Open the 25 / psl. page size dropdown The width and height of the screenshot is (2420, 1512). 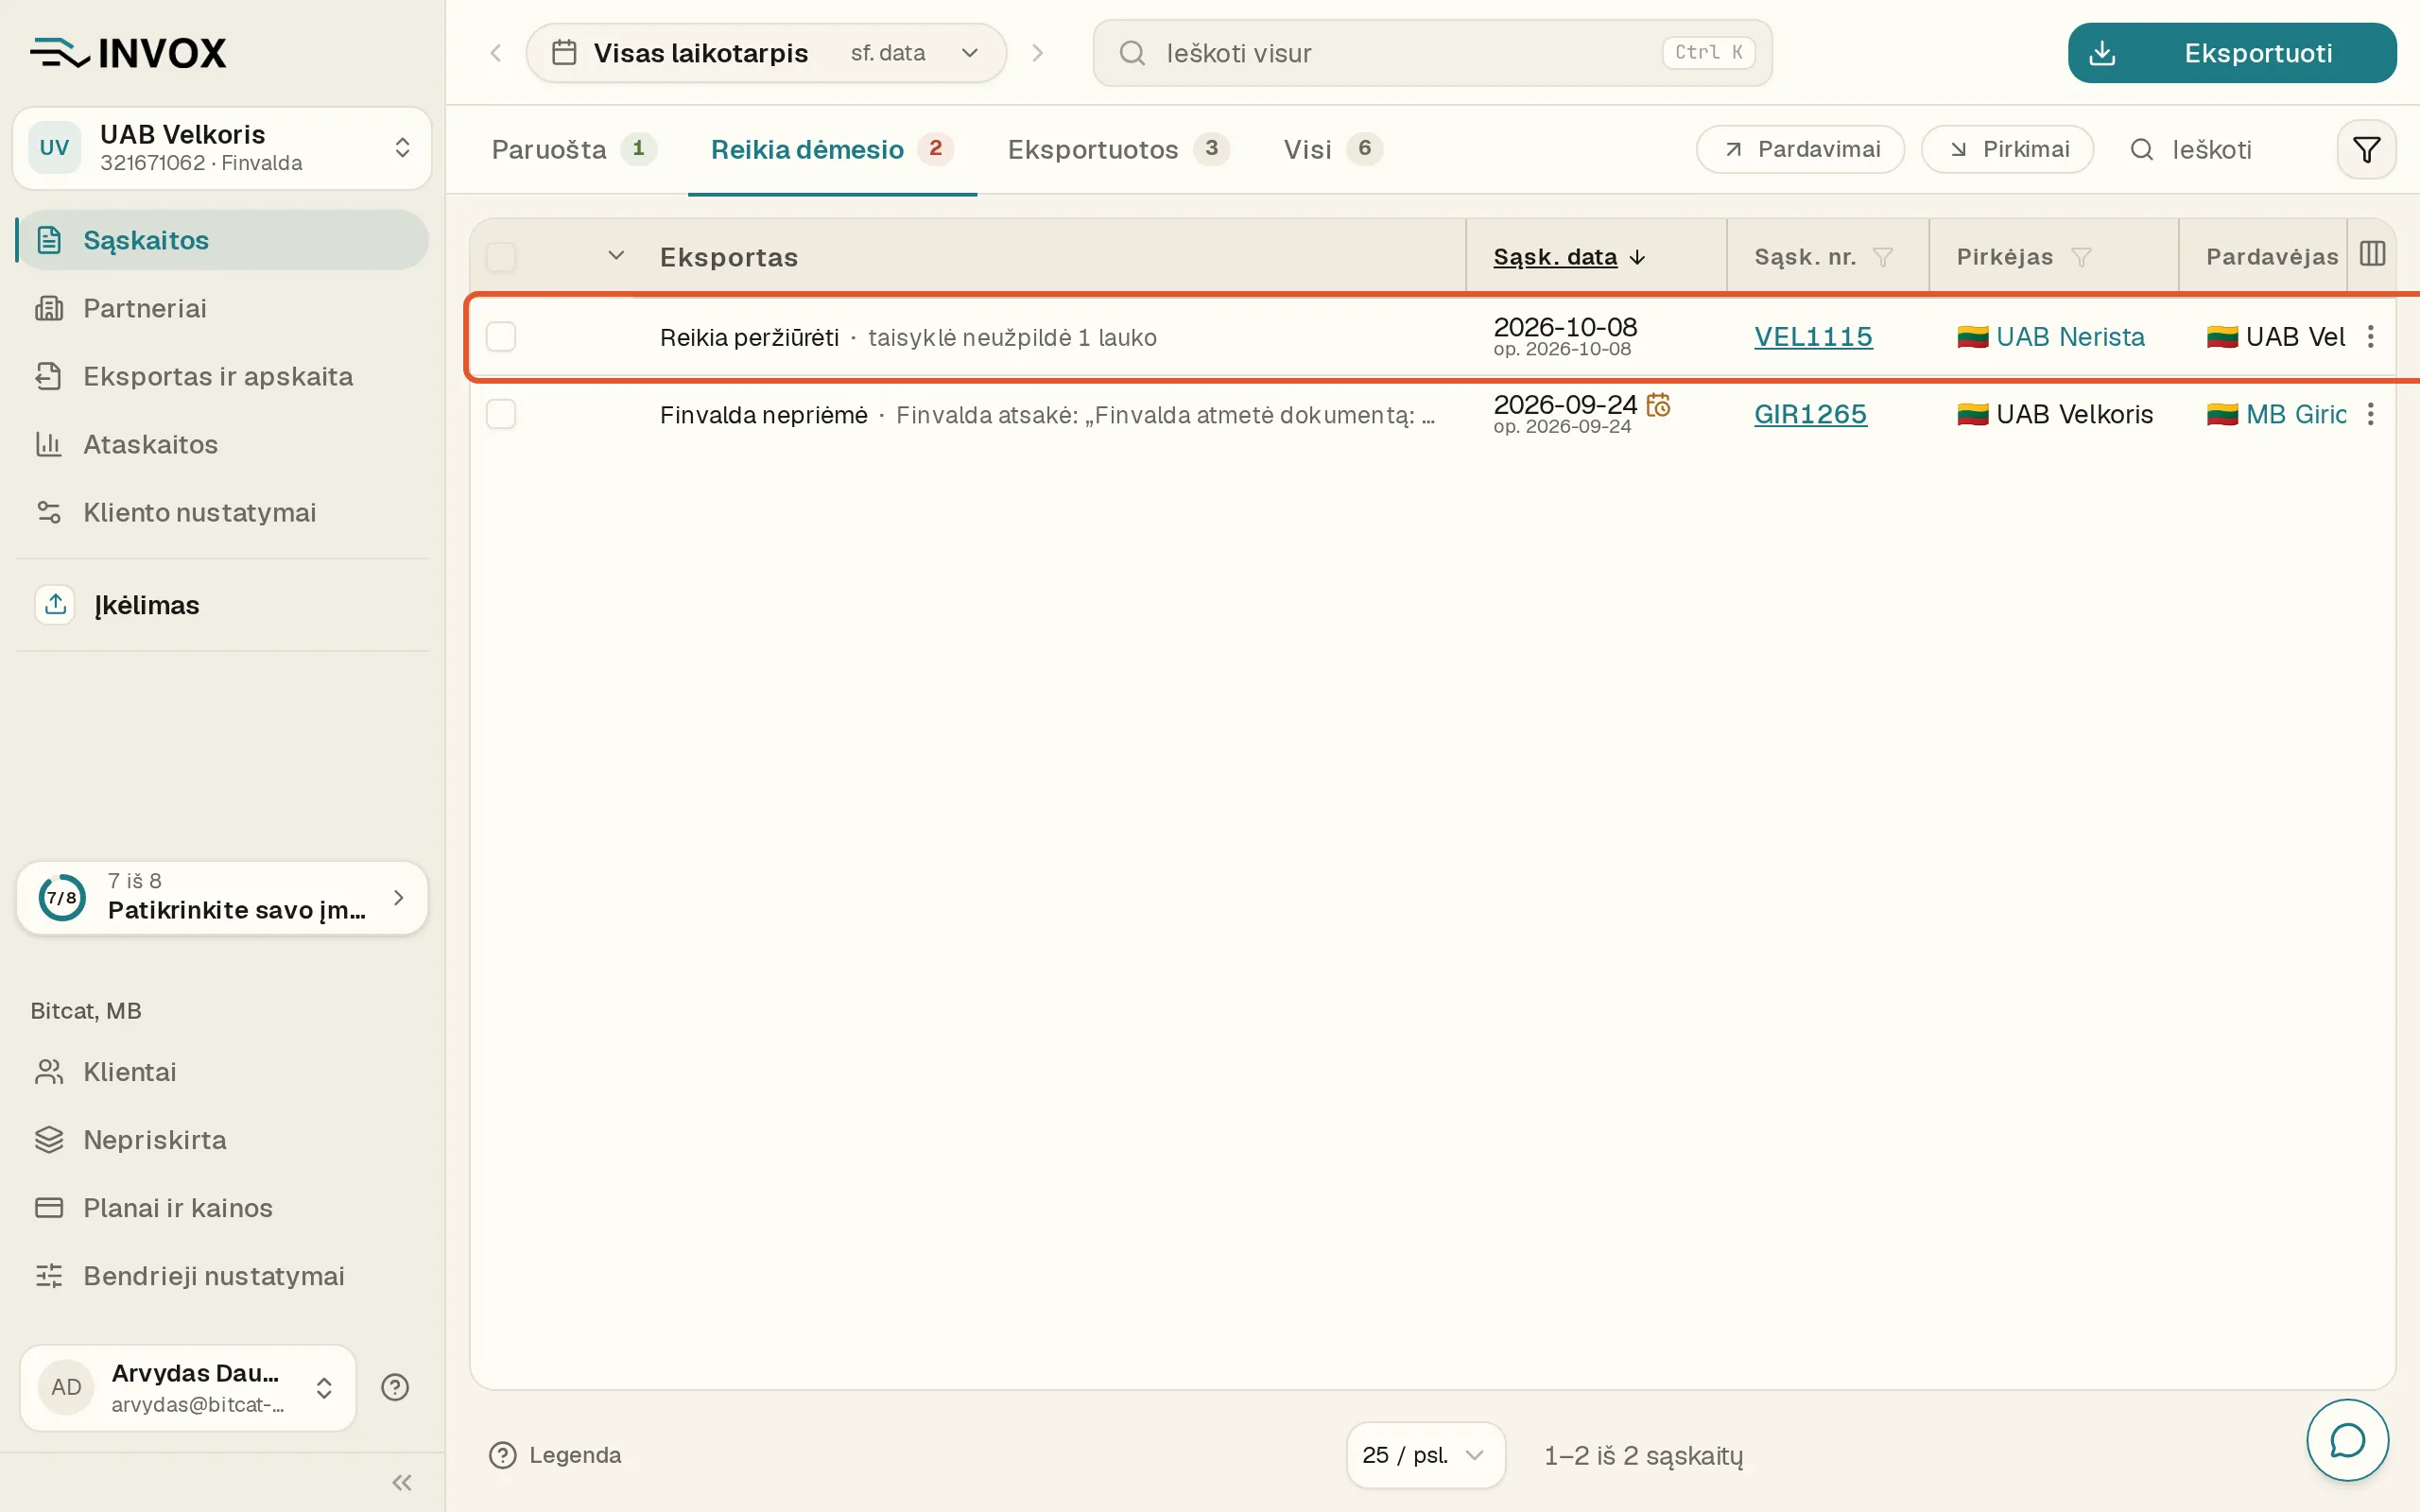tap(1425, 1455)
